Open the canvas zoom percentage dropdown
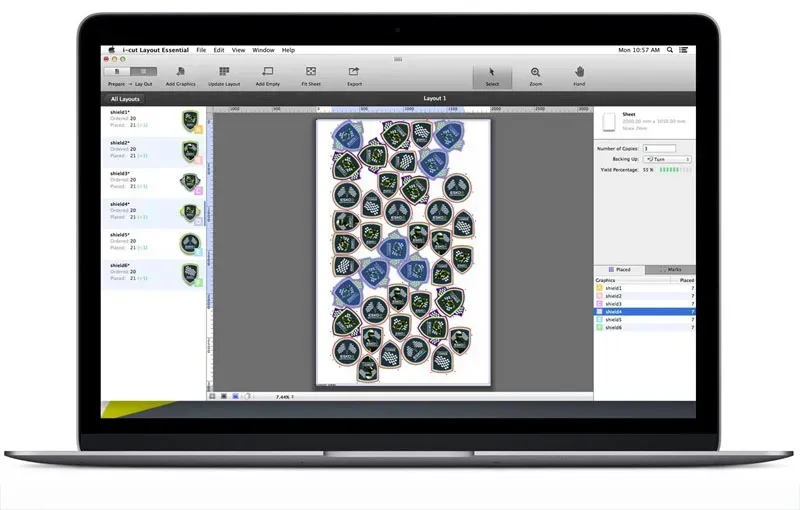The width and height of the screenshot is (800, 510). click(288, 396)
